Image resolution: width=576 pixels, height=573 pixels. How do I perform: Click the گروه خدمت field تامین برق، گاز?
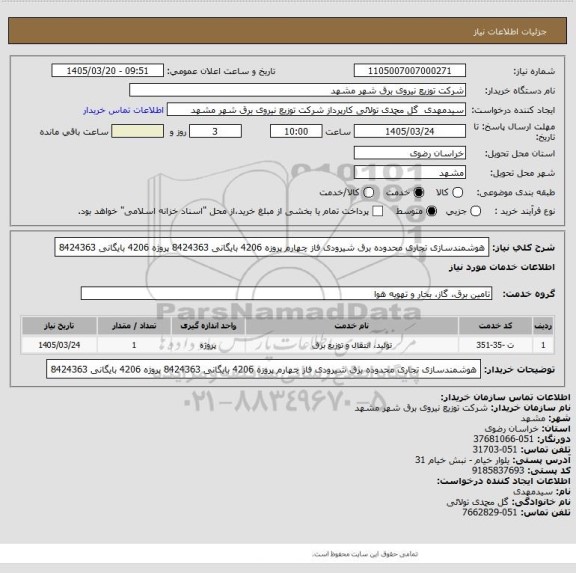pyautogui.click(x=286, y=293)
